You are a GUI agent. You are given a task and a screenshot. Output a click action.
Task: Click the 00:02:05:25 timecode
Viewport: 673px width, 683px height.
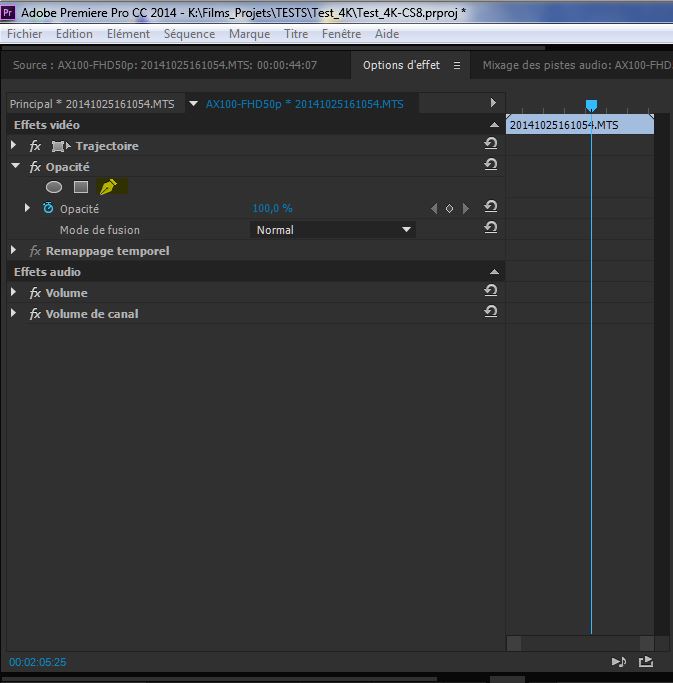(x=38, y=662)
